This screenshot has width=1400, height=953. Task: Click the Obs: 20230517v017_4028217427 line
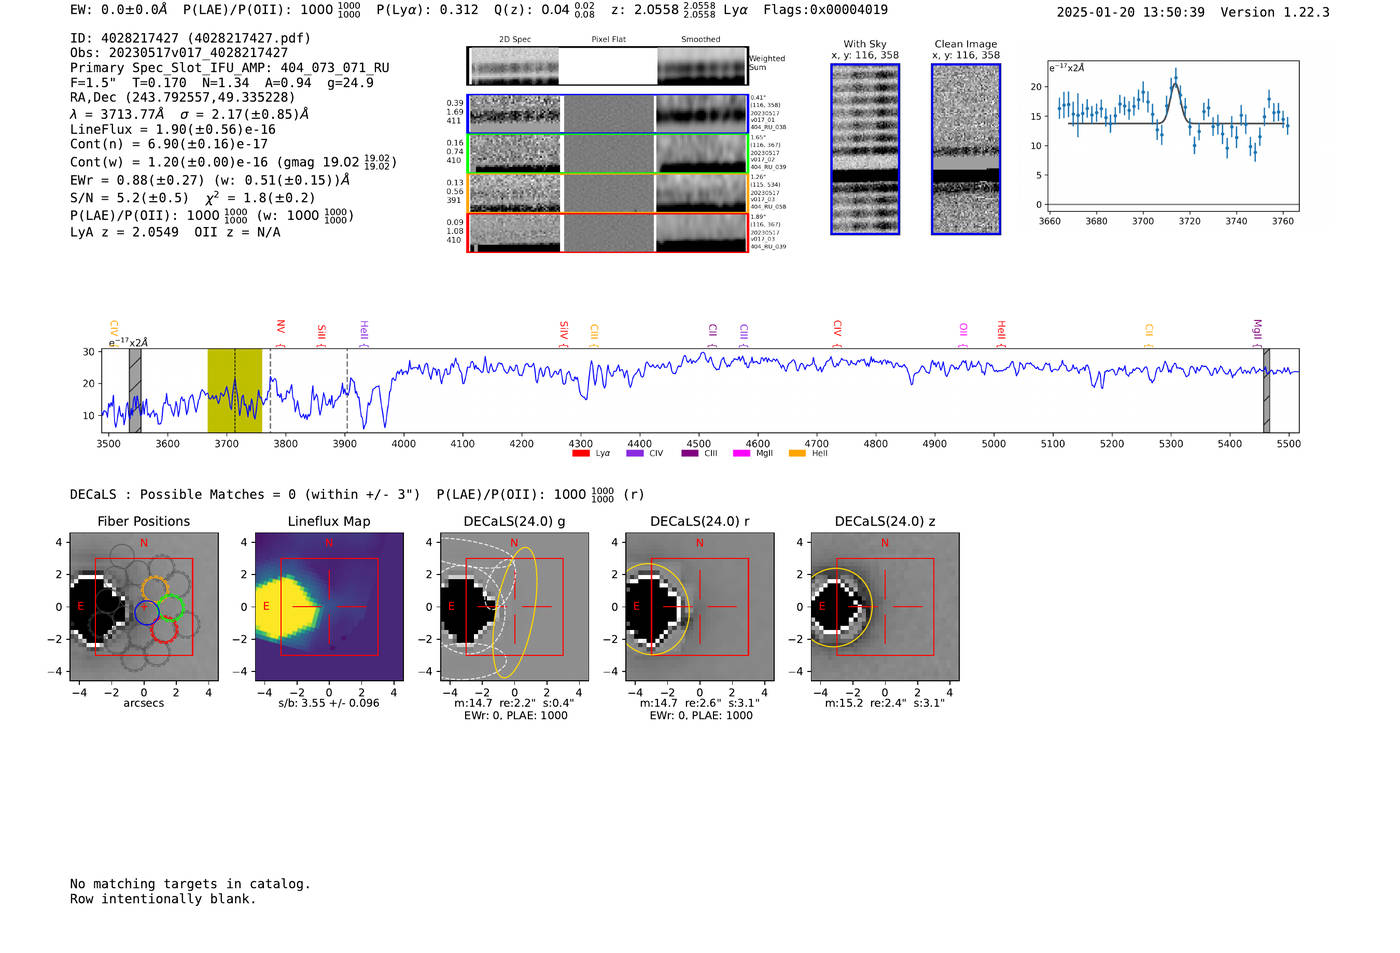pos(179,53)
